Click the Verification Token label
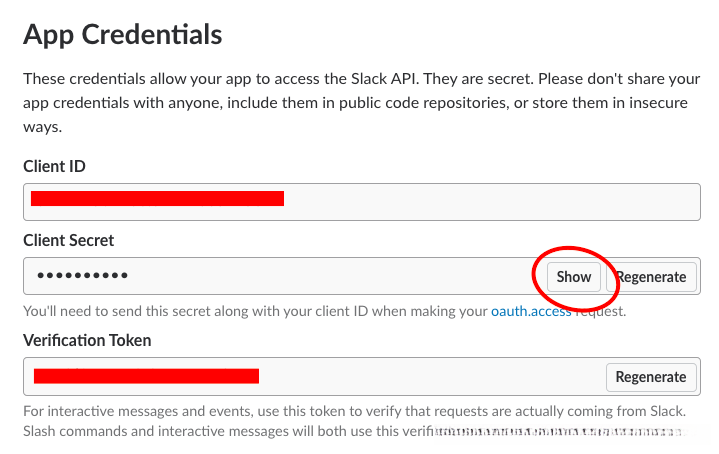Image resolution: width=719 pixels, height=454 pixels. [87, 340]
